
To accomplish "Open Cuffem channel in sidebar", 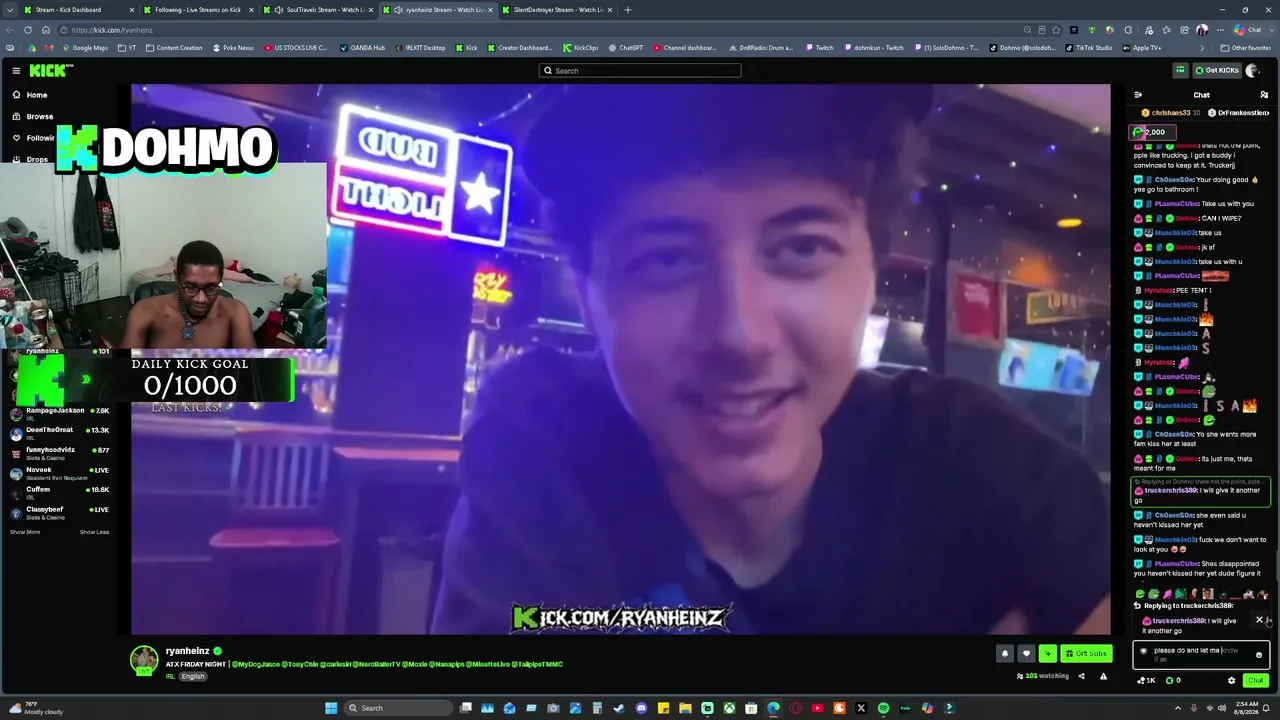I will pyautogui.click(x=60, y=493).
